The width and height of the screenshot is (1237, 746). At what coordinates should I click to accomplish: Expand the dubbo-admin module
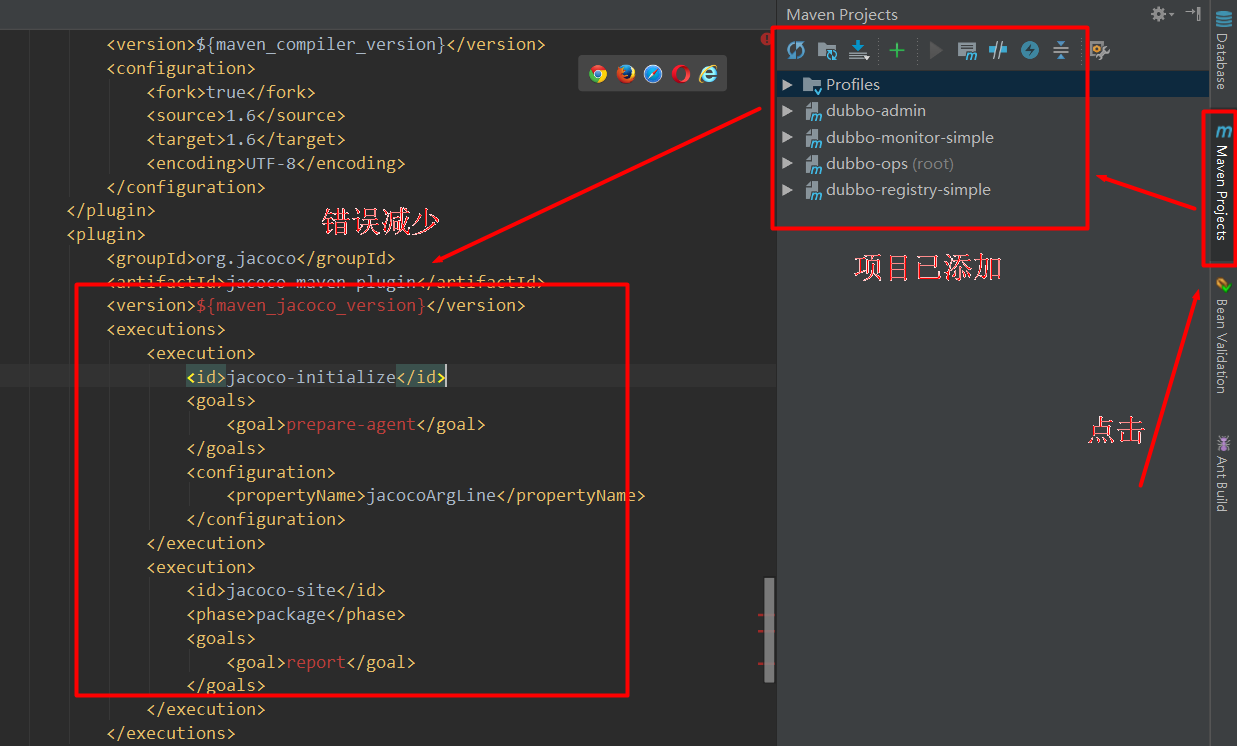(x=788, y=111)
